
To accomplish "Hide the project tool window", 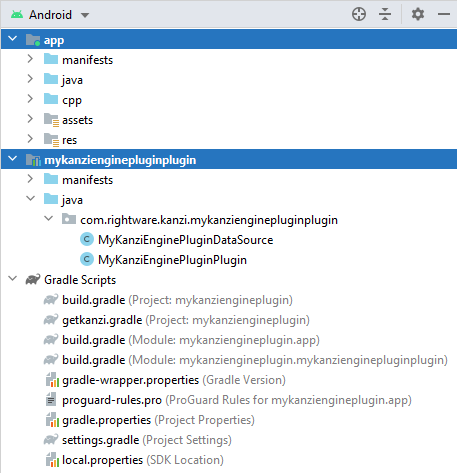I will click(444, 14).
